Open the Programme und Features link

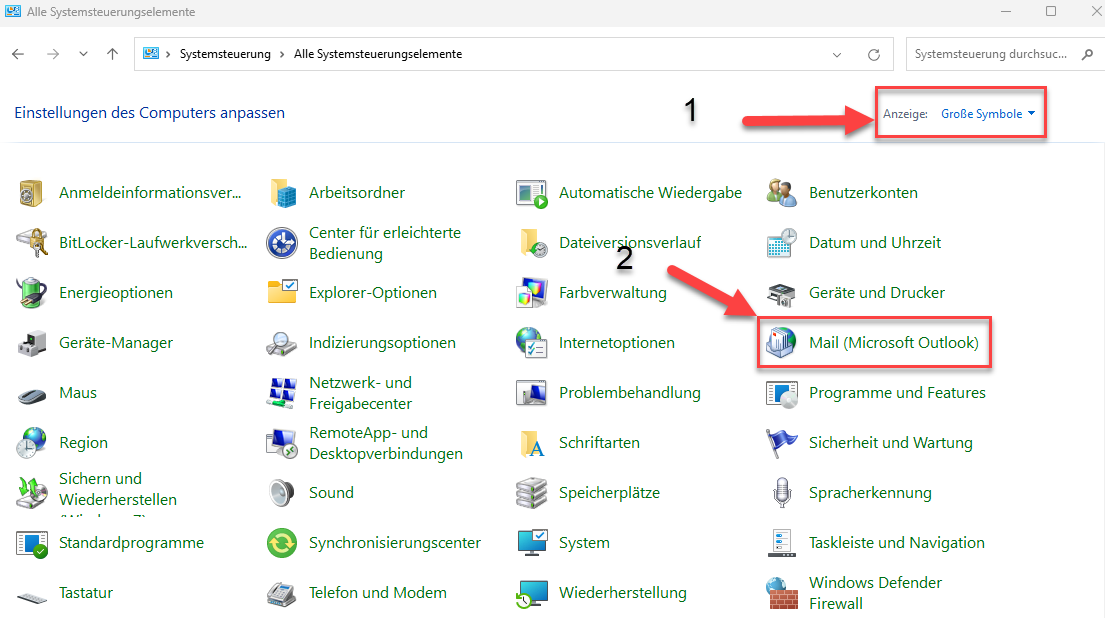click(x=896, y=393)
